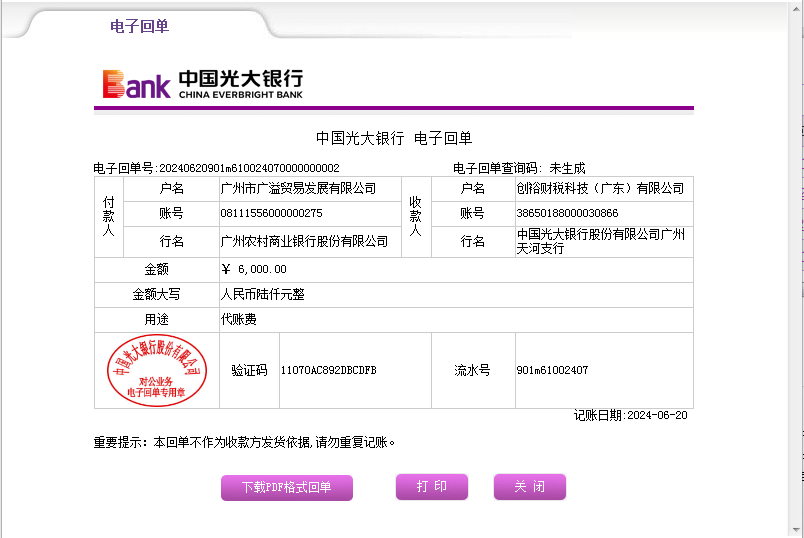Viewport: 804px width, 538px height.
Task: Click the amount ¥ 6,000.00
Action: [254, 269]
